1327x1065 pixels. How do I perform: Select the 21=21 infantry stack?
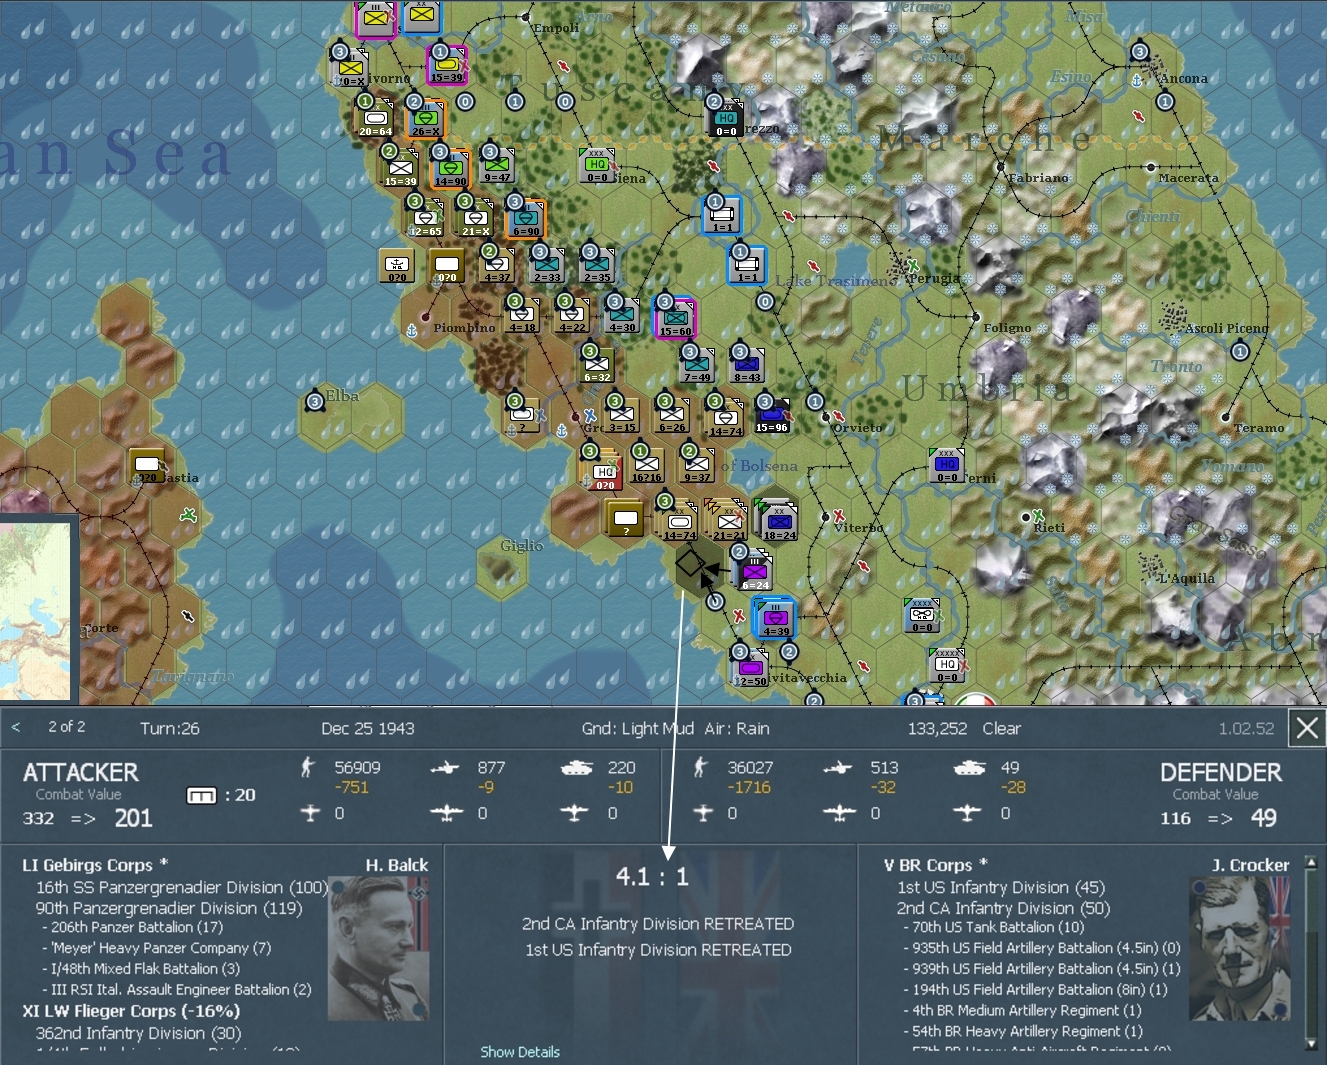click(727, 520)
